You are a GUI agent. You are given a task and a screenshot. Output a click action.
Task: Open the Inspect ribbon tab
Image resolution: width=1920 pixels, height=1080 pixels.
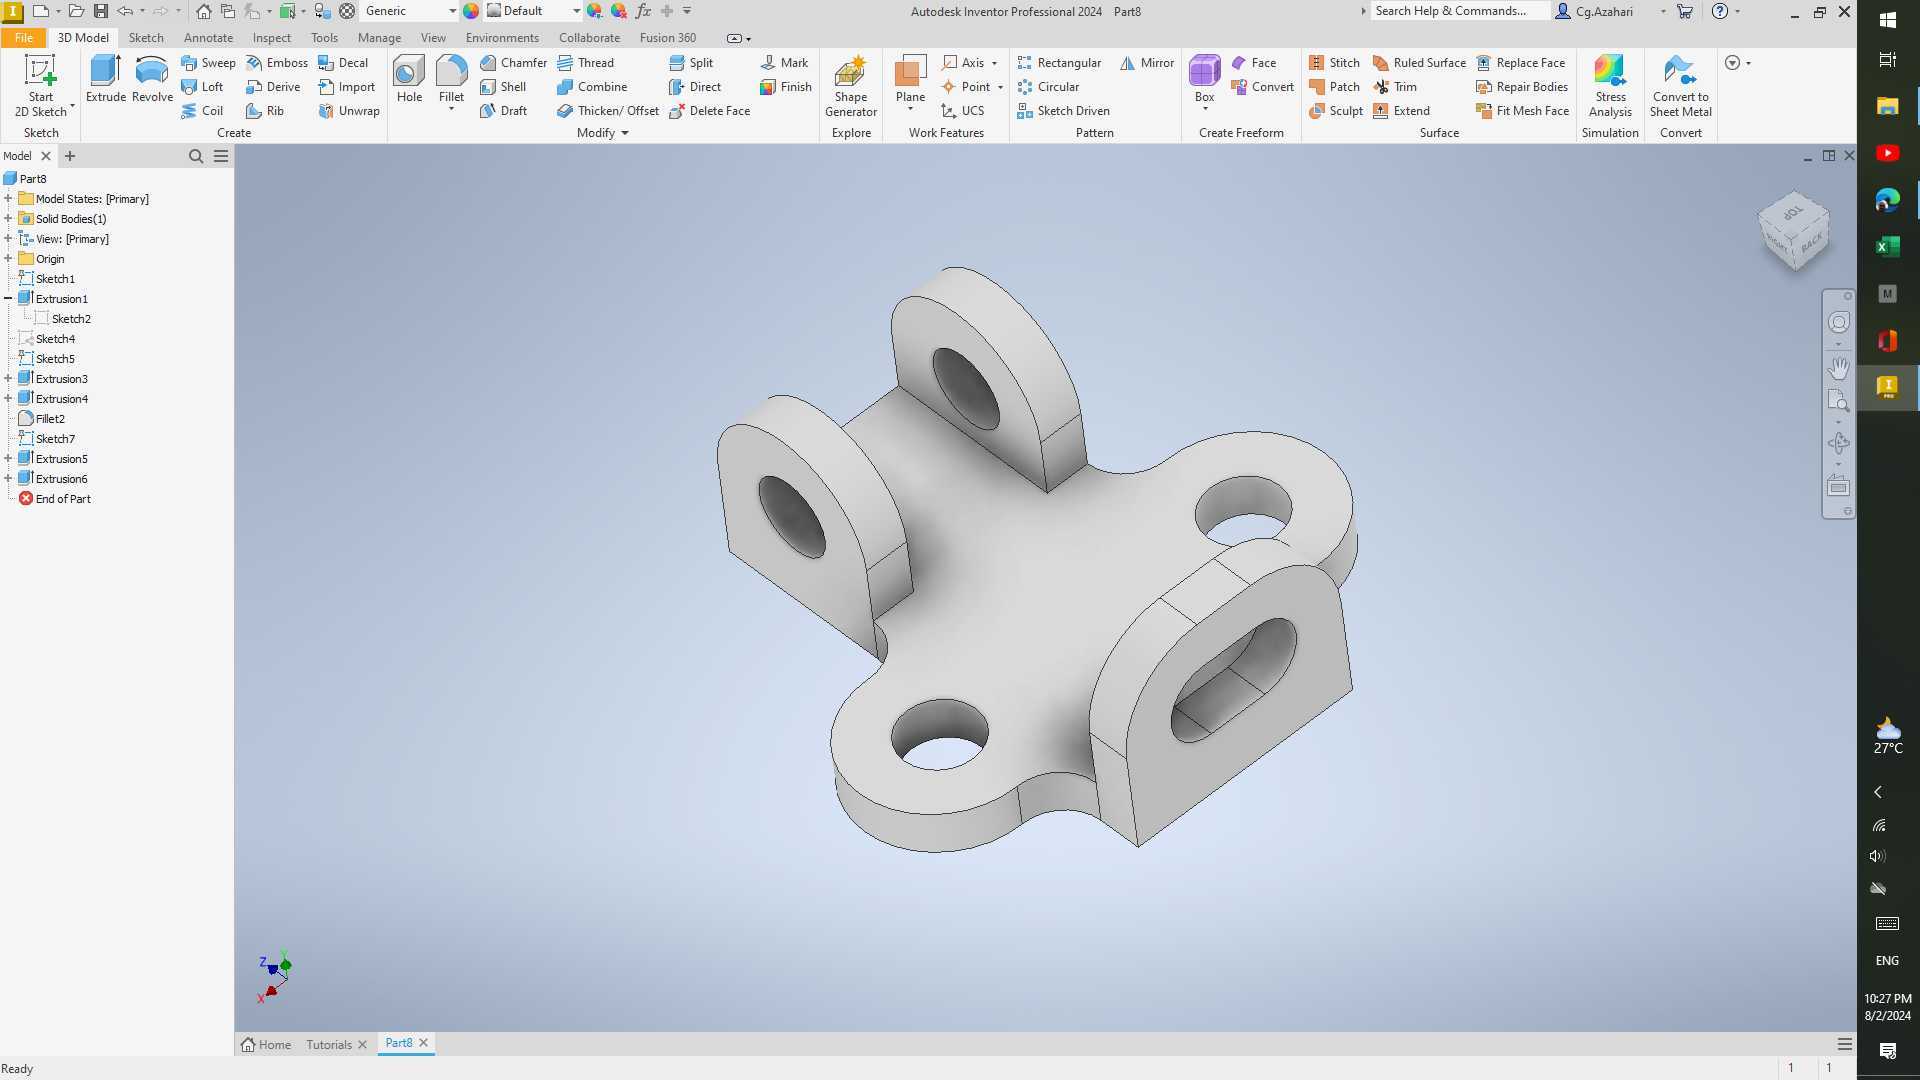pos(271,38)
